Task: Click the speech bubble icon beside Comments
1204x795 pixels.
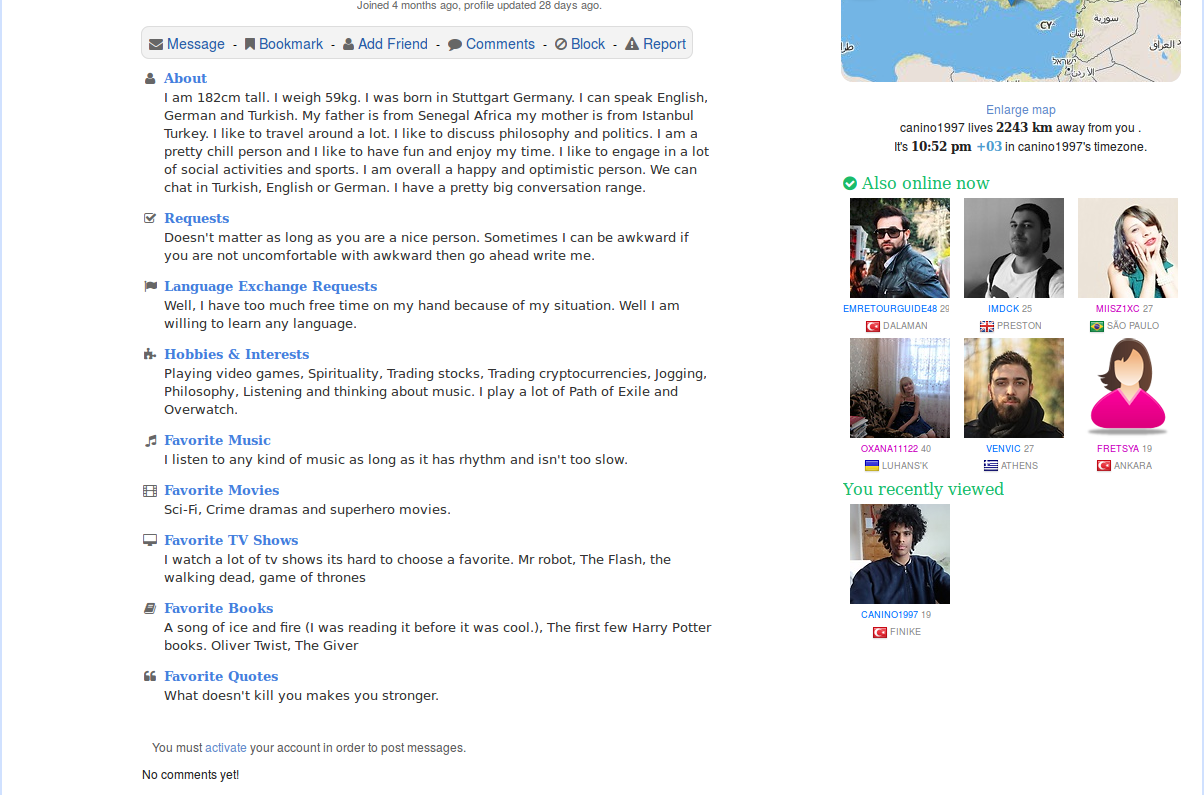Action: (x=455, y=44)
